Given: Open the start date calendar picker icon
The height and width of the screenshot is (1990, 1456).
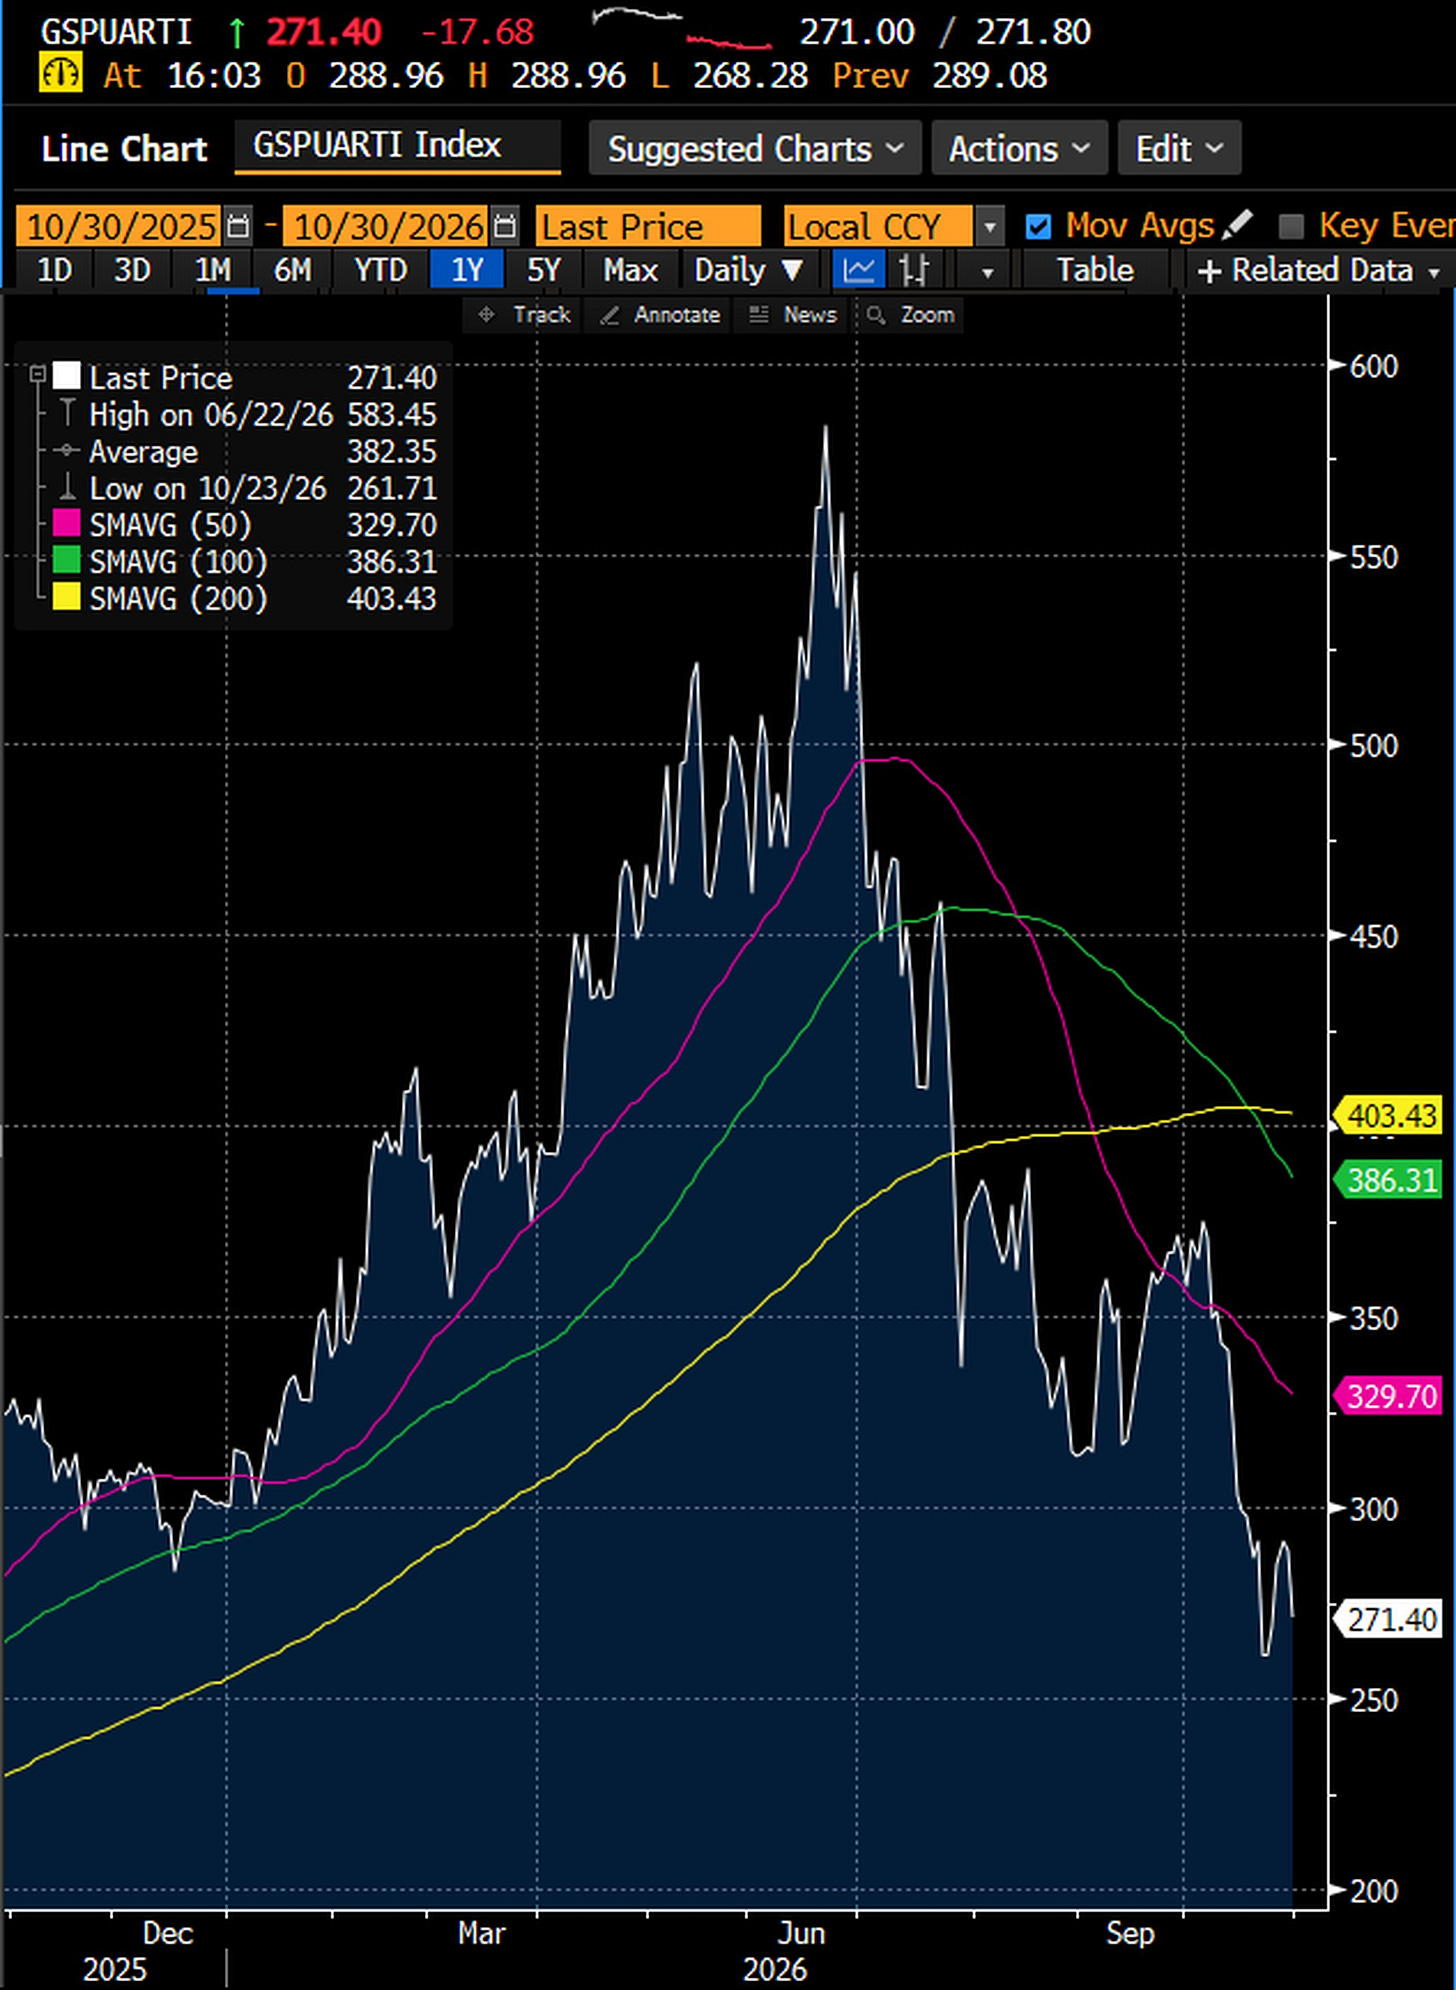Looking at the screenshot, I should [x=238, y=227].
